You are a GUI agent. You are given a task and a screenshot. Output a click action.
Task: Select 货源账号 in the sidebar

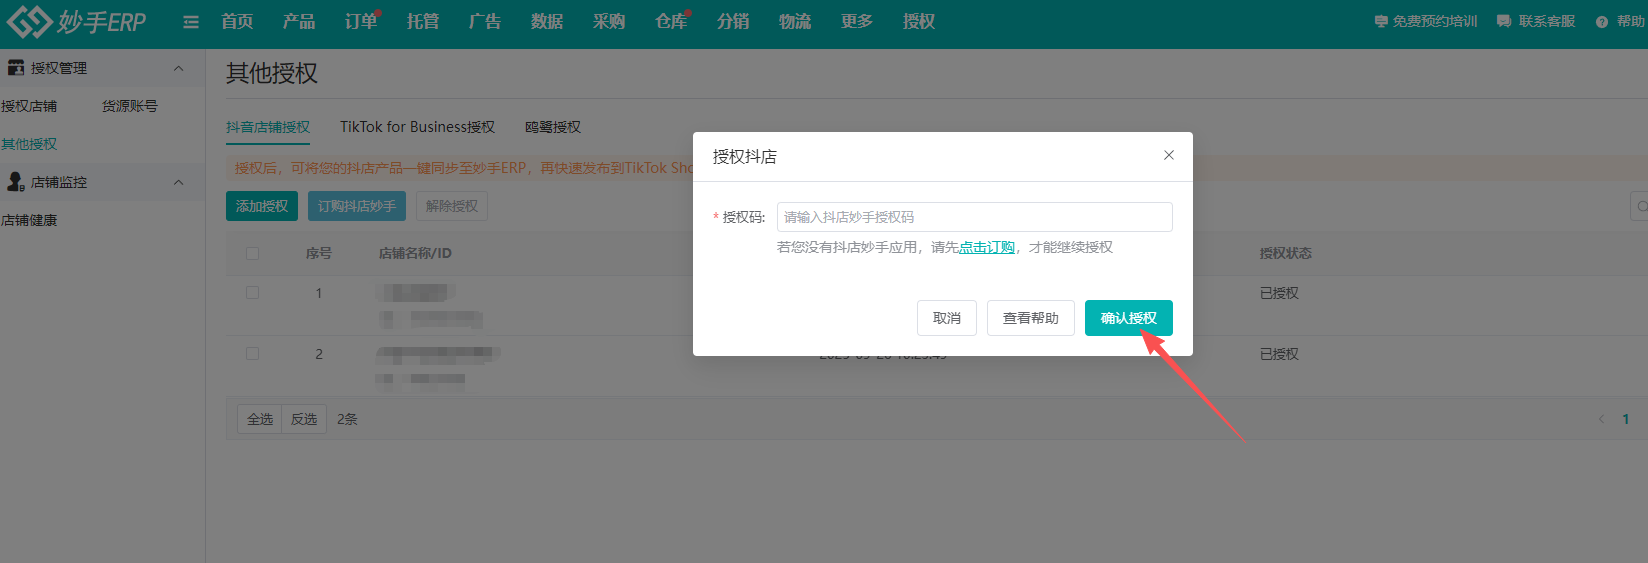pyautogui.click(x=130, y=106)
